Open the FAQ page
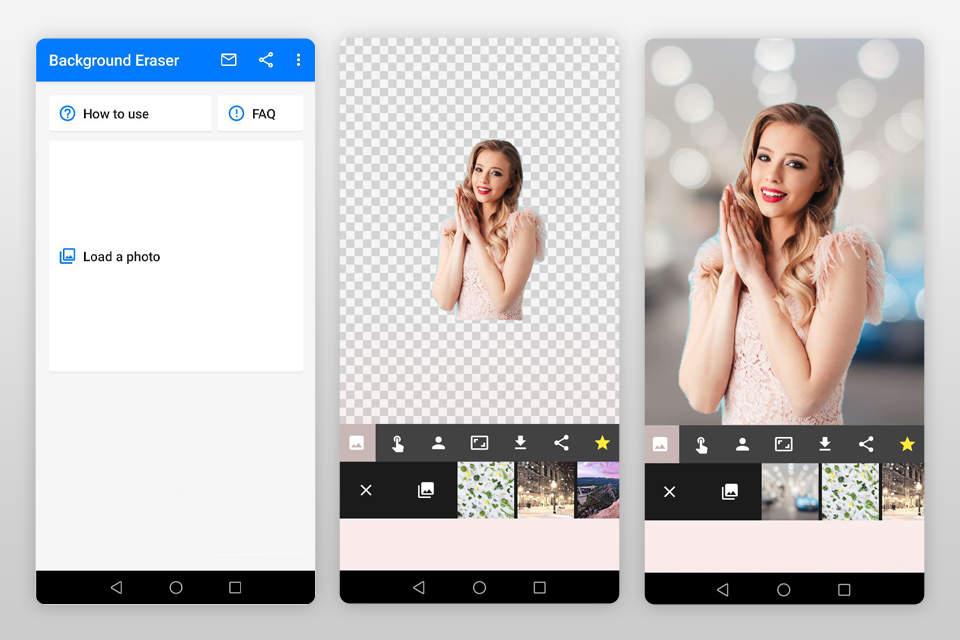 pyautogui.click(x=260, y=114)
